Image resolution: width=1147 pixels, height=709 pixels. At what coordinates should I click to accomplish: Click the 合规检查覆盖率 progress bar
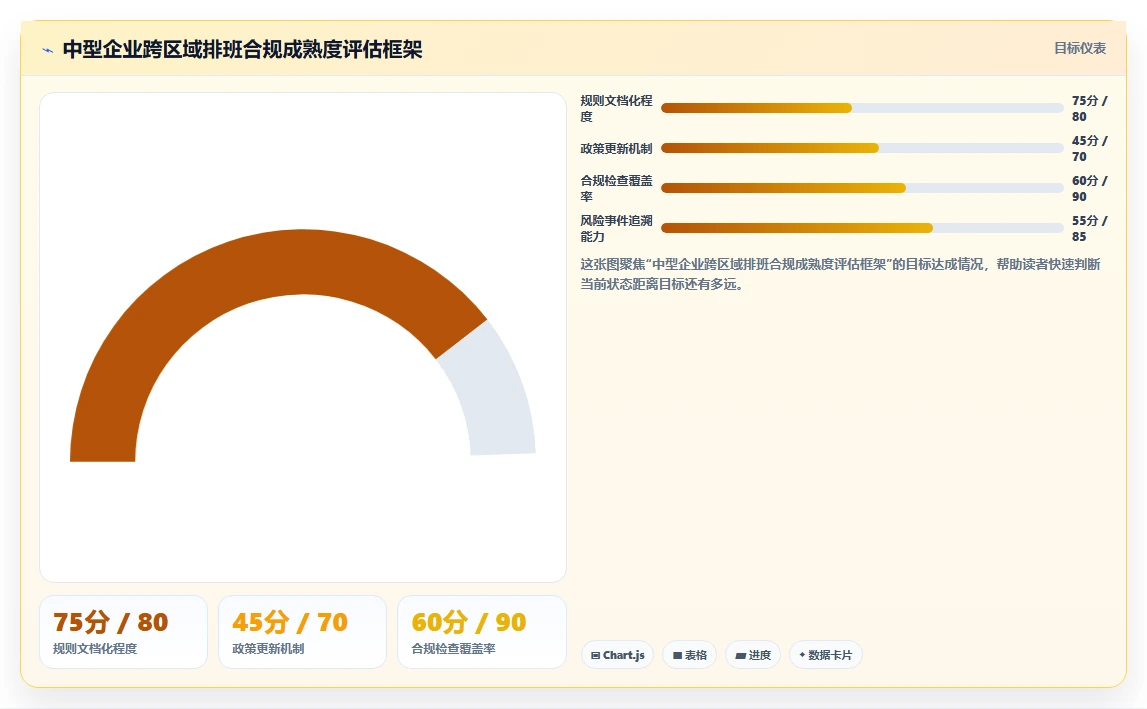pyautogui.click(x=862, y=188)
